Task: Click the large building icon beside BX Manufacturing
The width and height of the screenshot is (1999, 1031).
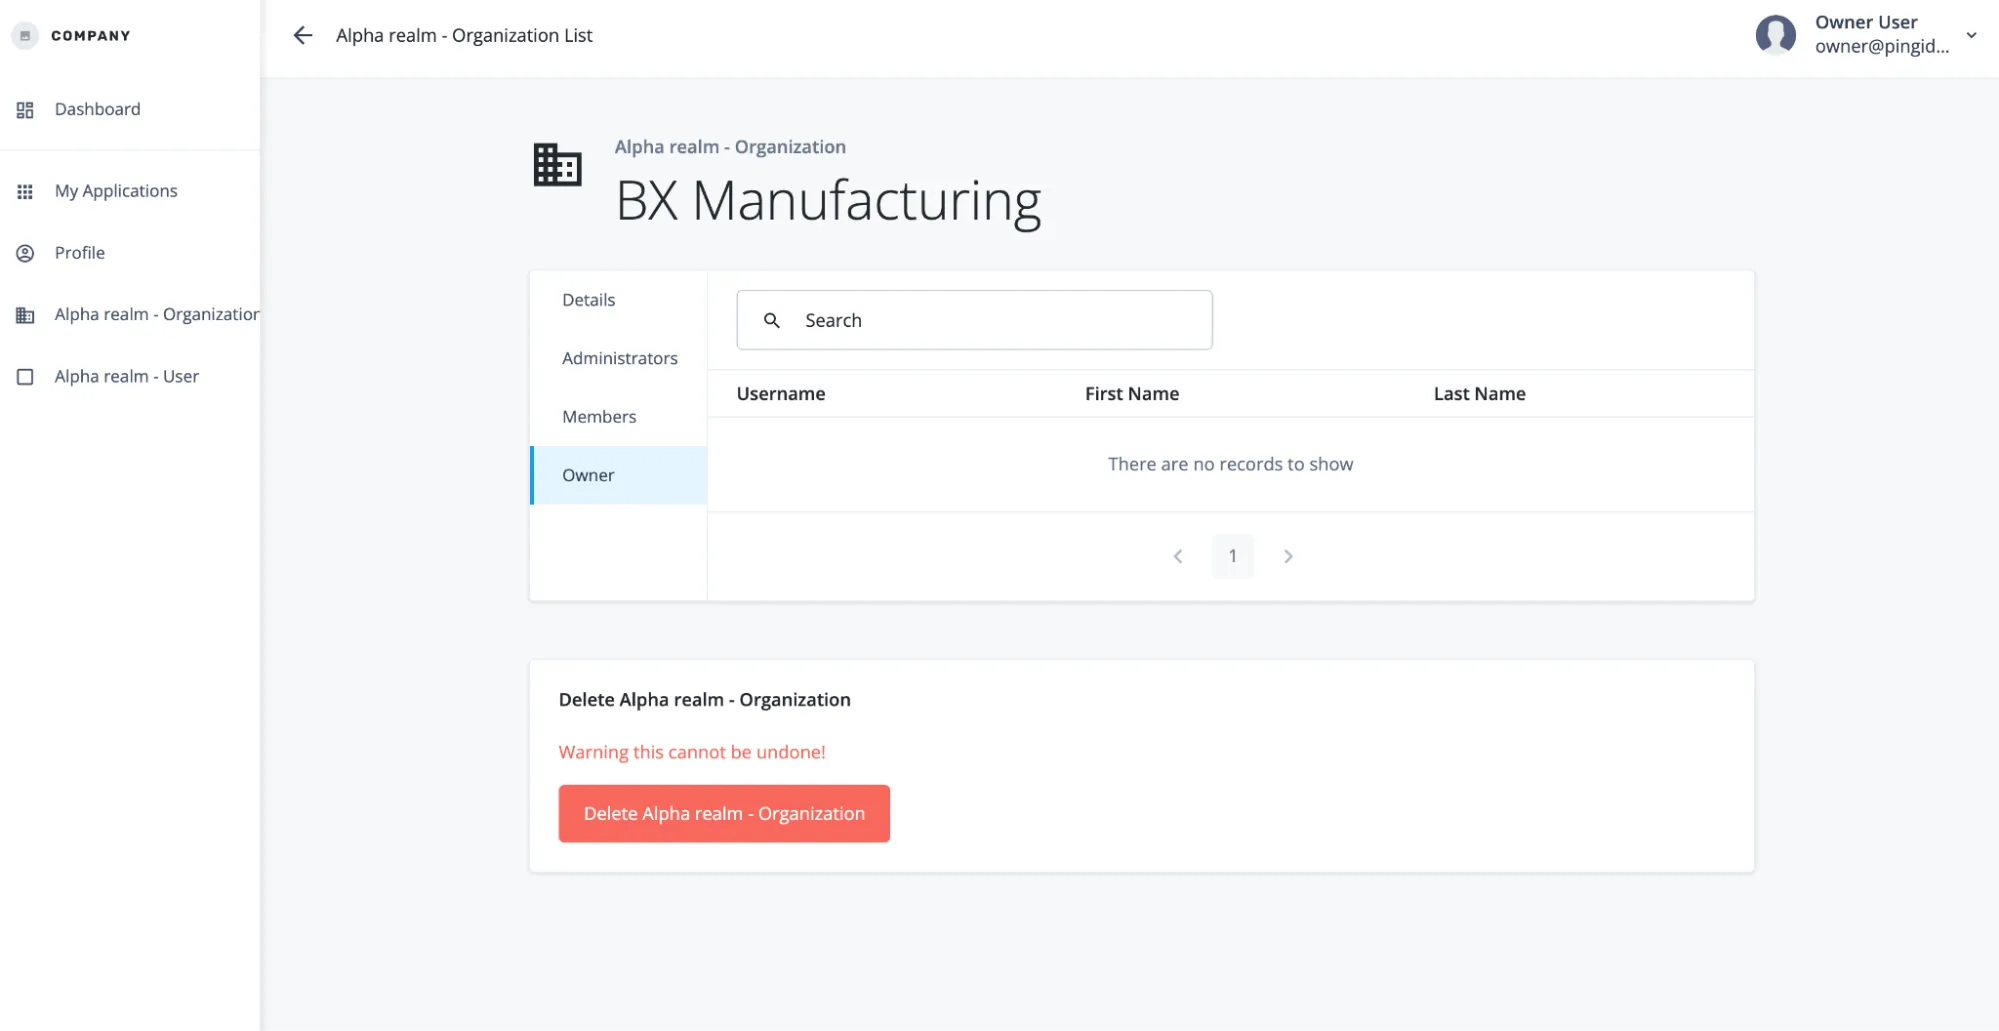Action: click(557, 164)
